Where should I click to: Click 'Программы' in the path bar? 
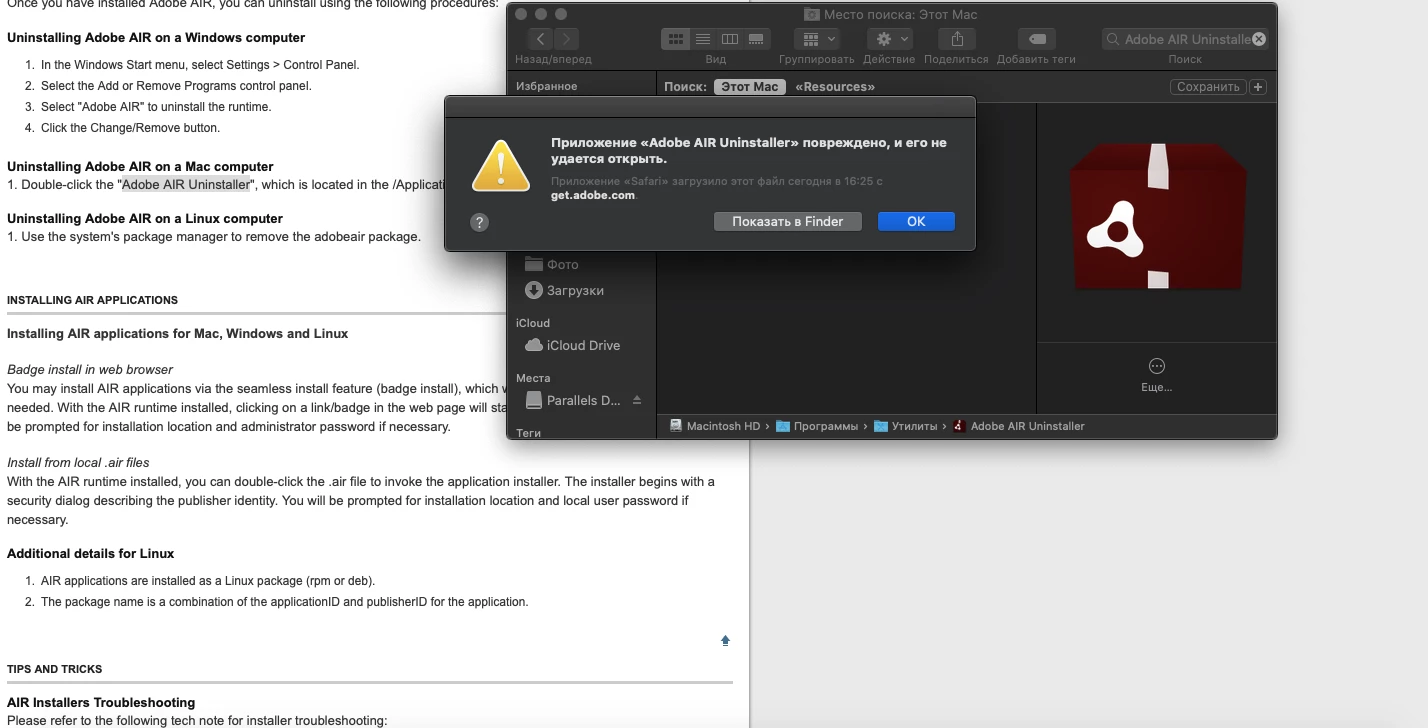click(x=817, y=426)
